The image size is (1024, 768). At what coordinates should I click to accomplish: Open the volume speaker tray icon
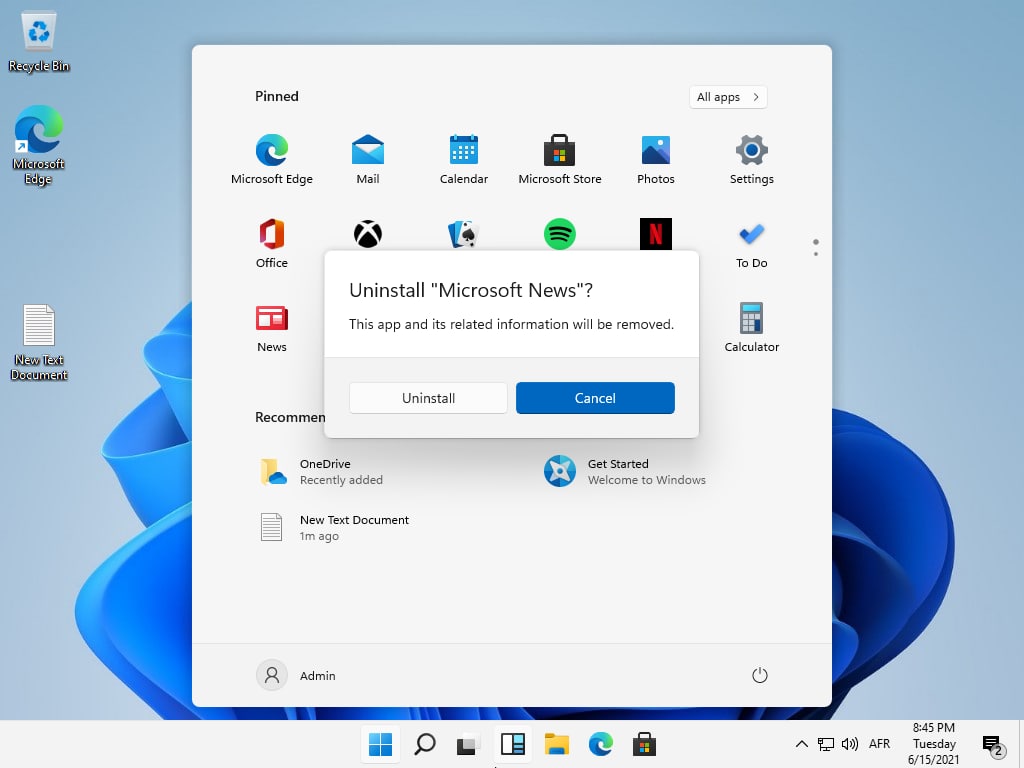(850, 744)
